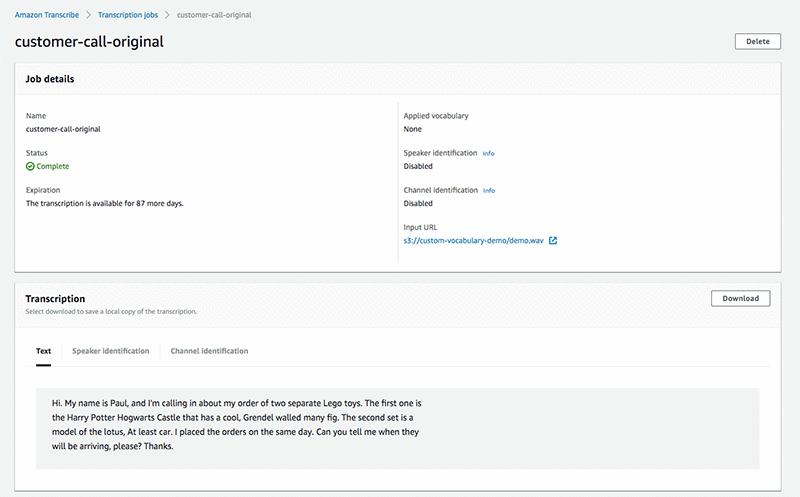The height and width of the screenshot is (497, 800).
Task: Open Info next to Speaker identification
Action: tap(488, 154)
